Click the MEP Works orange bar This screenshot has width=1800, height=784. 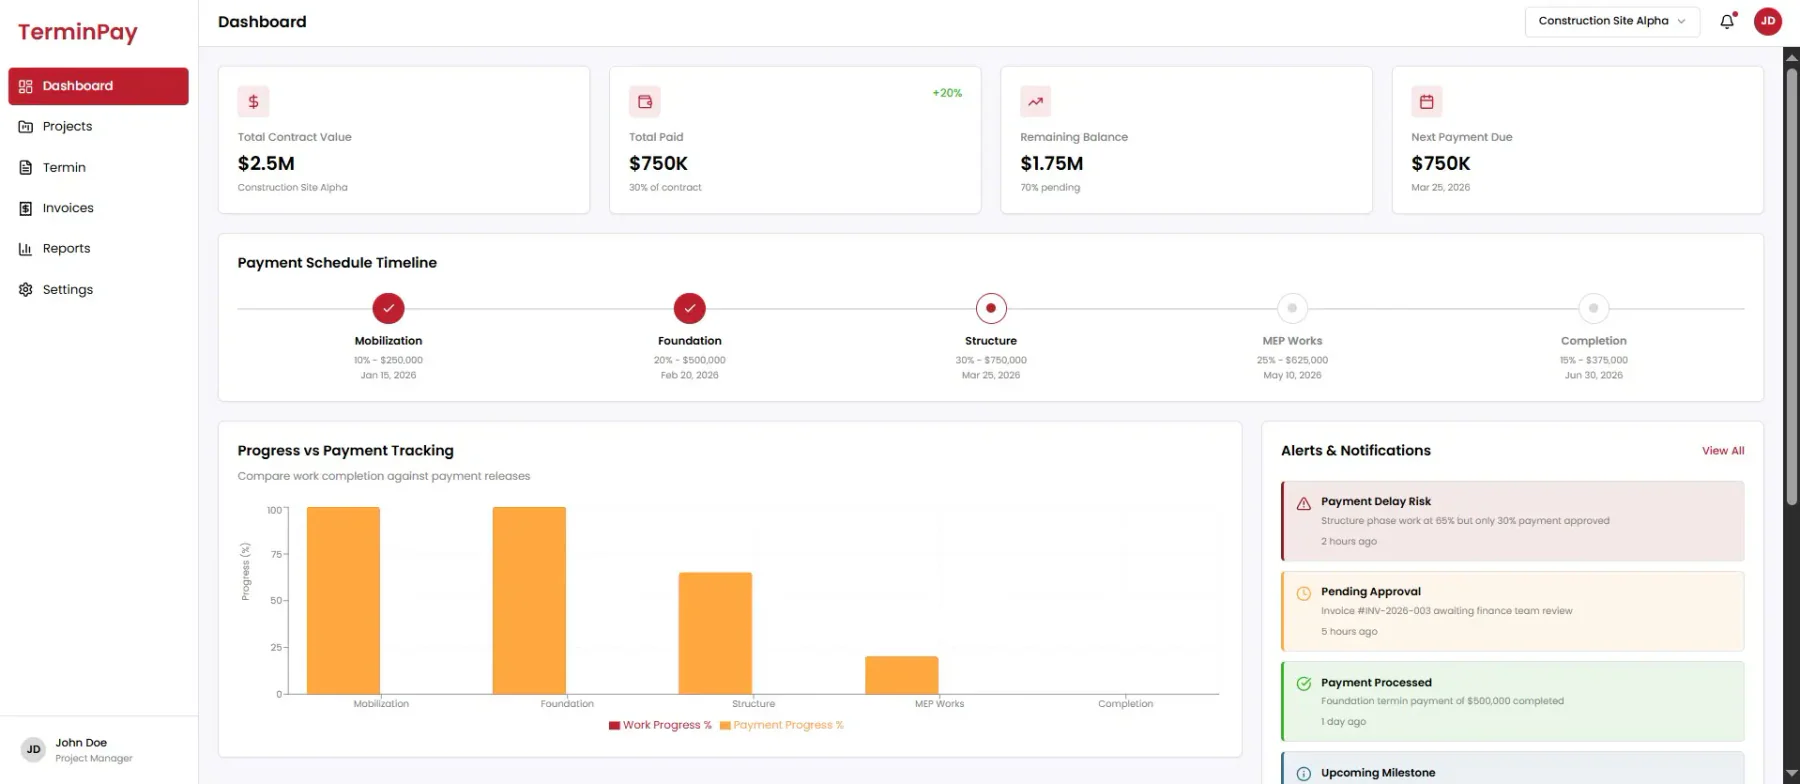(x=902, y=675)
